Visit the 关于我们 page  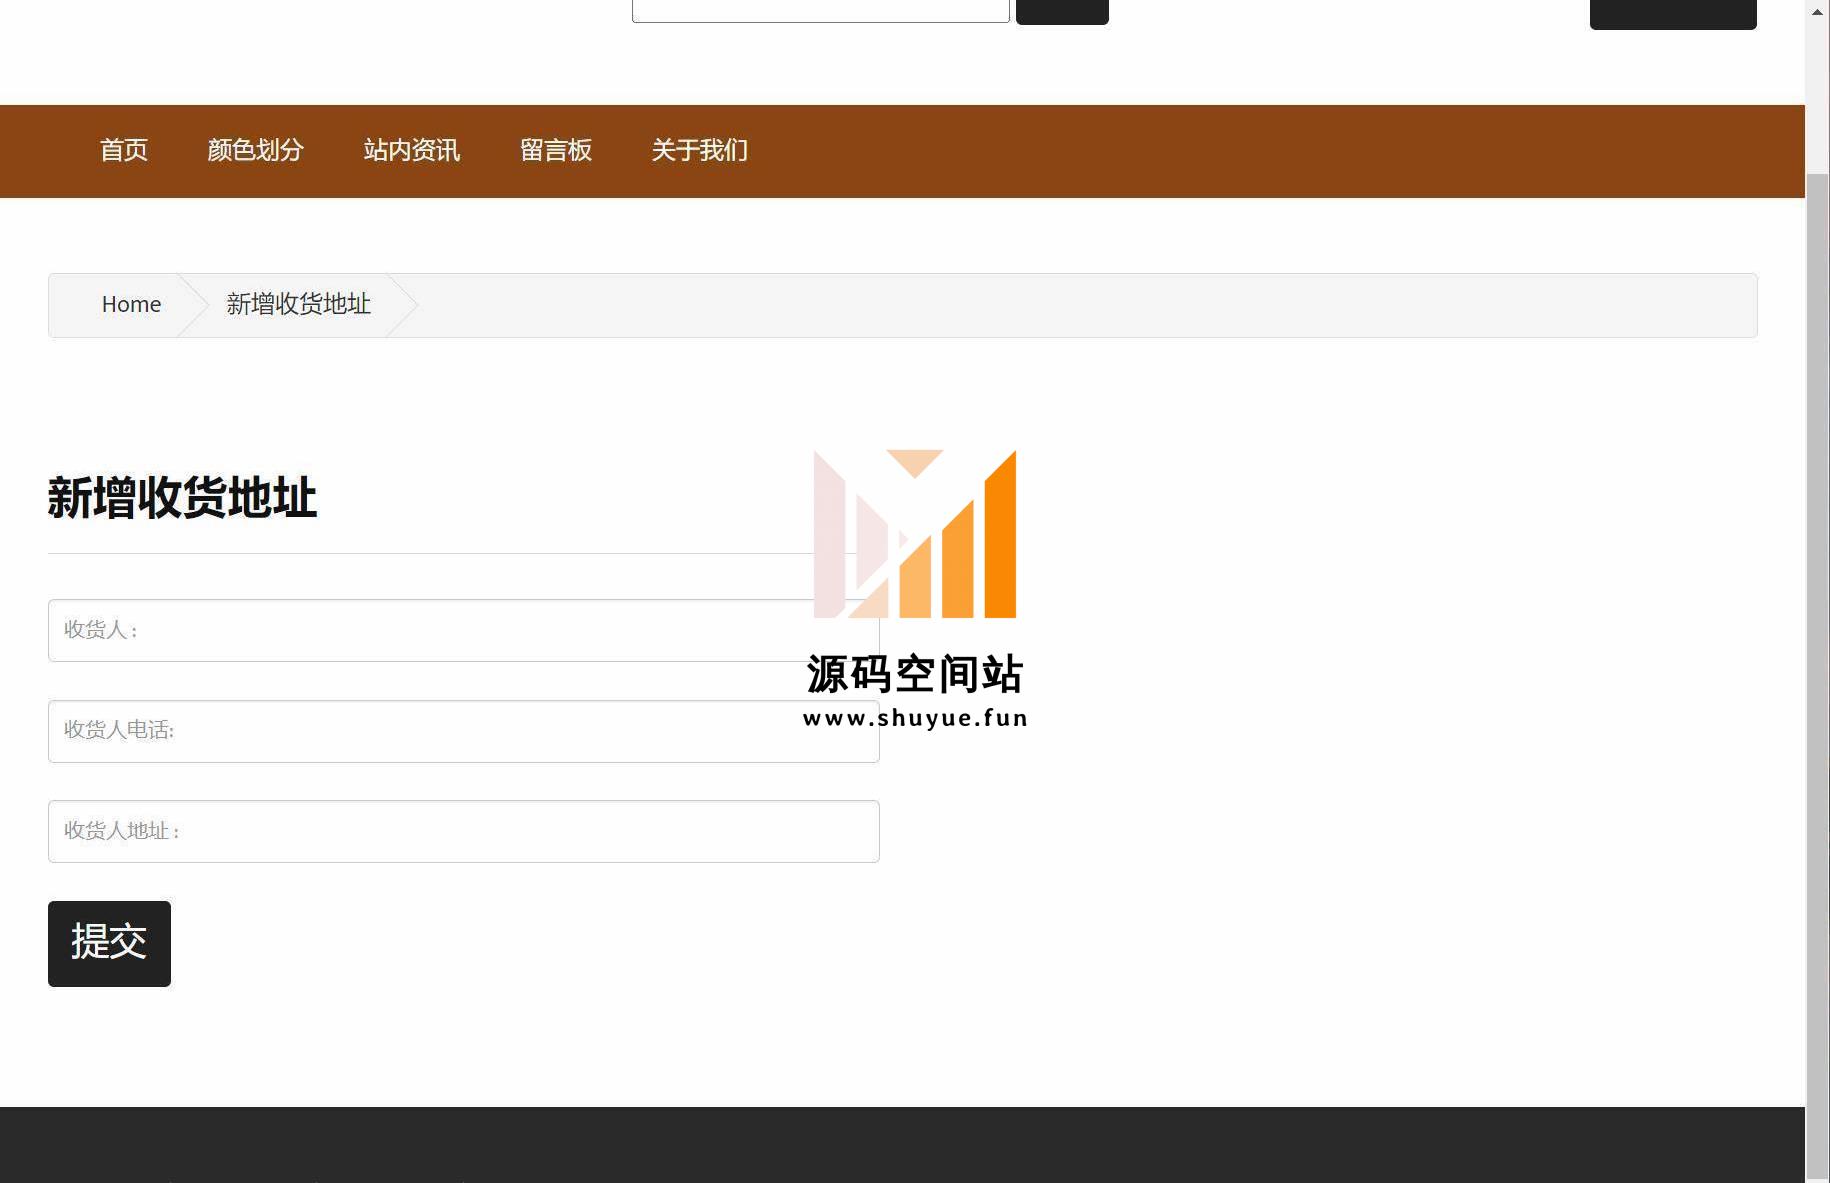point(699,150)
